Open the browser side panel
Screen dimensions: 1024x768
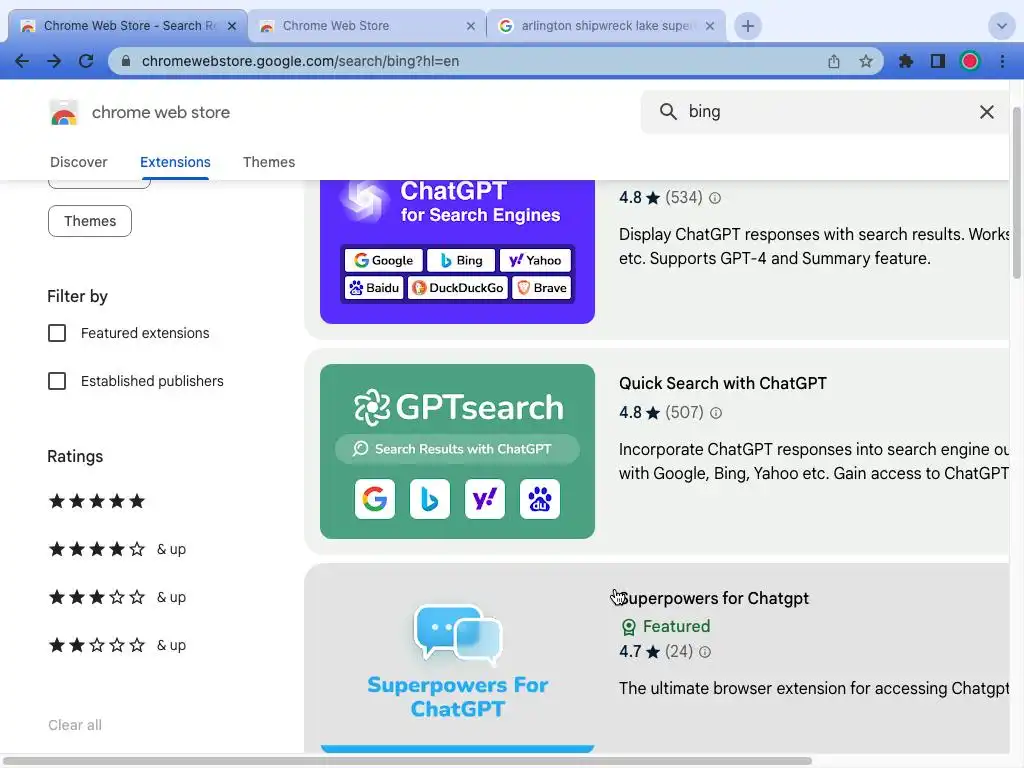tap(938, 61)
